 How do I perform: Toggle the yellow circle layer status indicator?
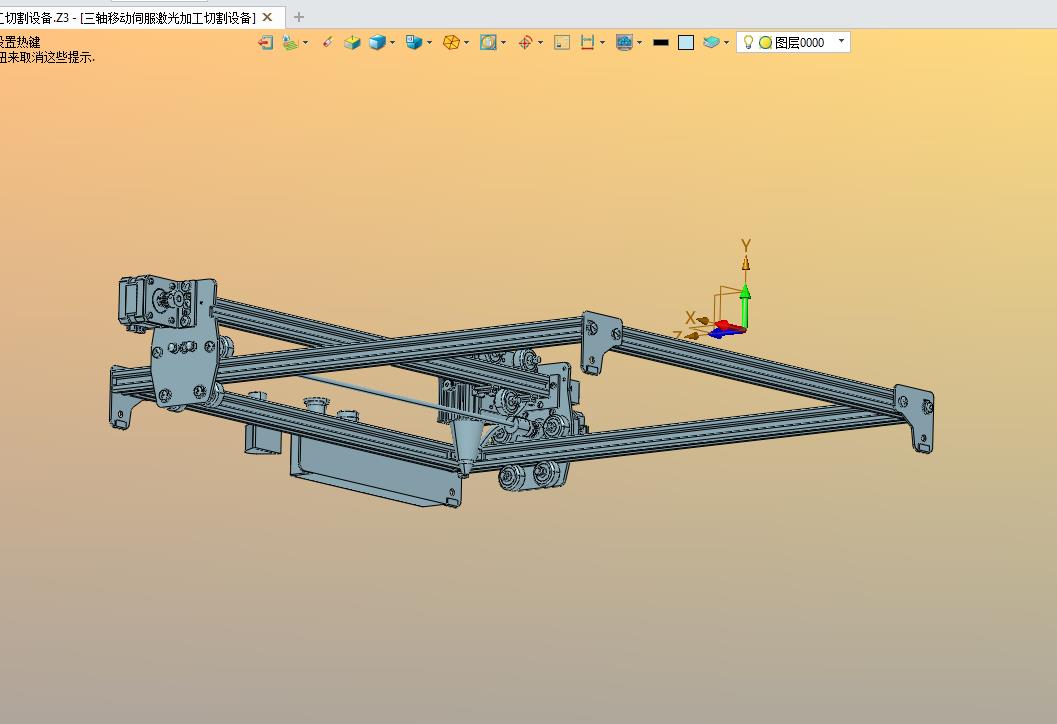click(765, 42)
